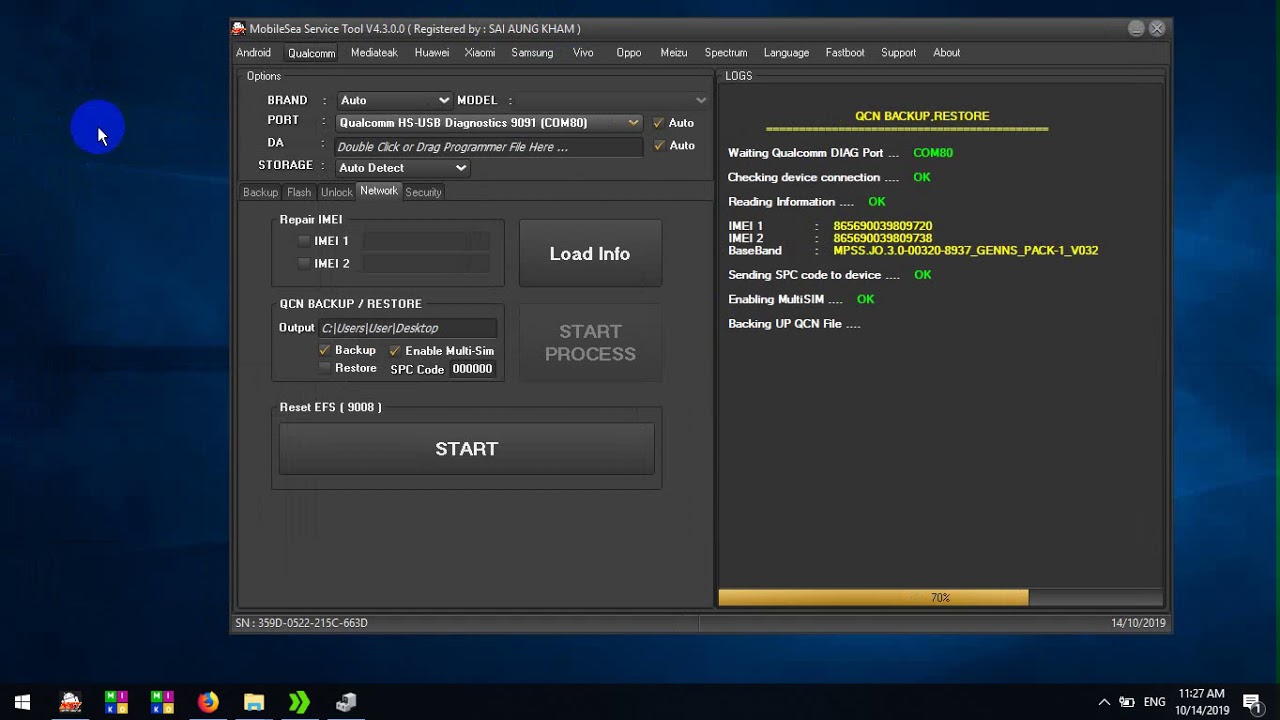Toggle the Backup checkbox
This screenshot has height=720, width=1280.
[x=324, y=351]
